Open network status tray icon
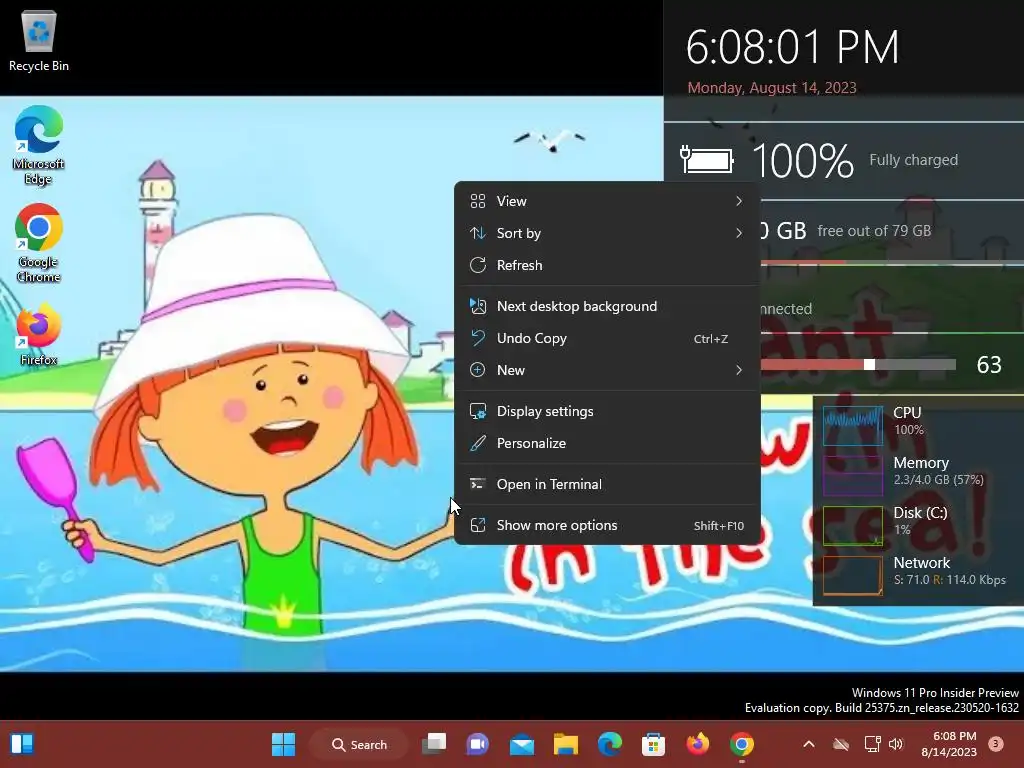Screen dimensions: 1024x768 [872, 744]
